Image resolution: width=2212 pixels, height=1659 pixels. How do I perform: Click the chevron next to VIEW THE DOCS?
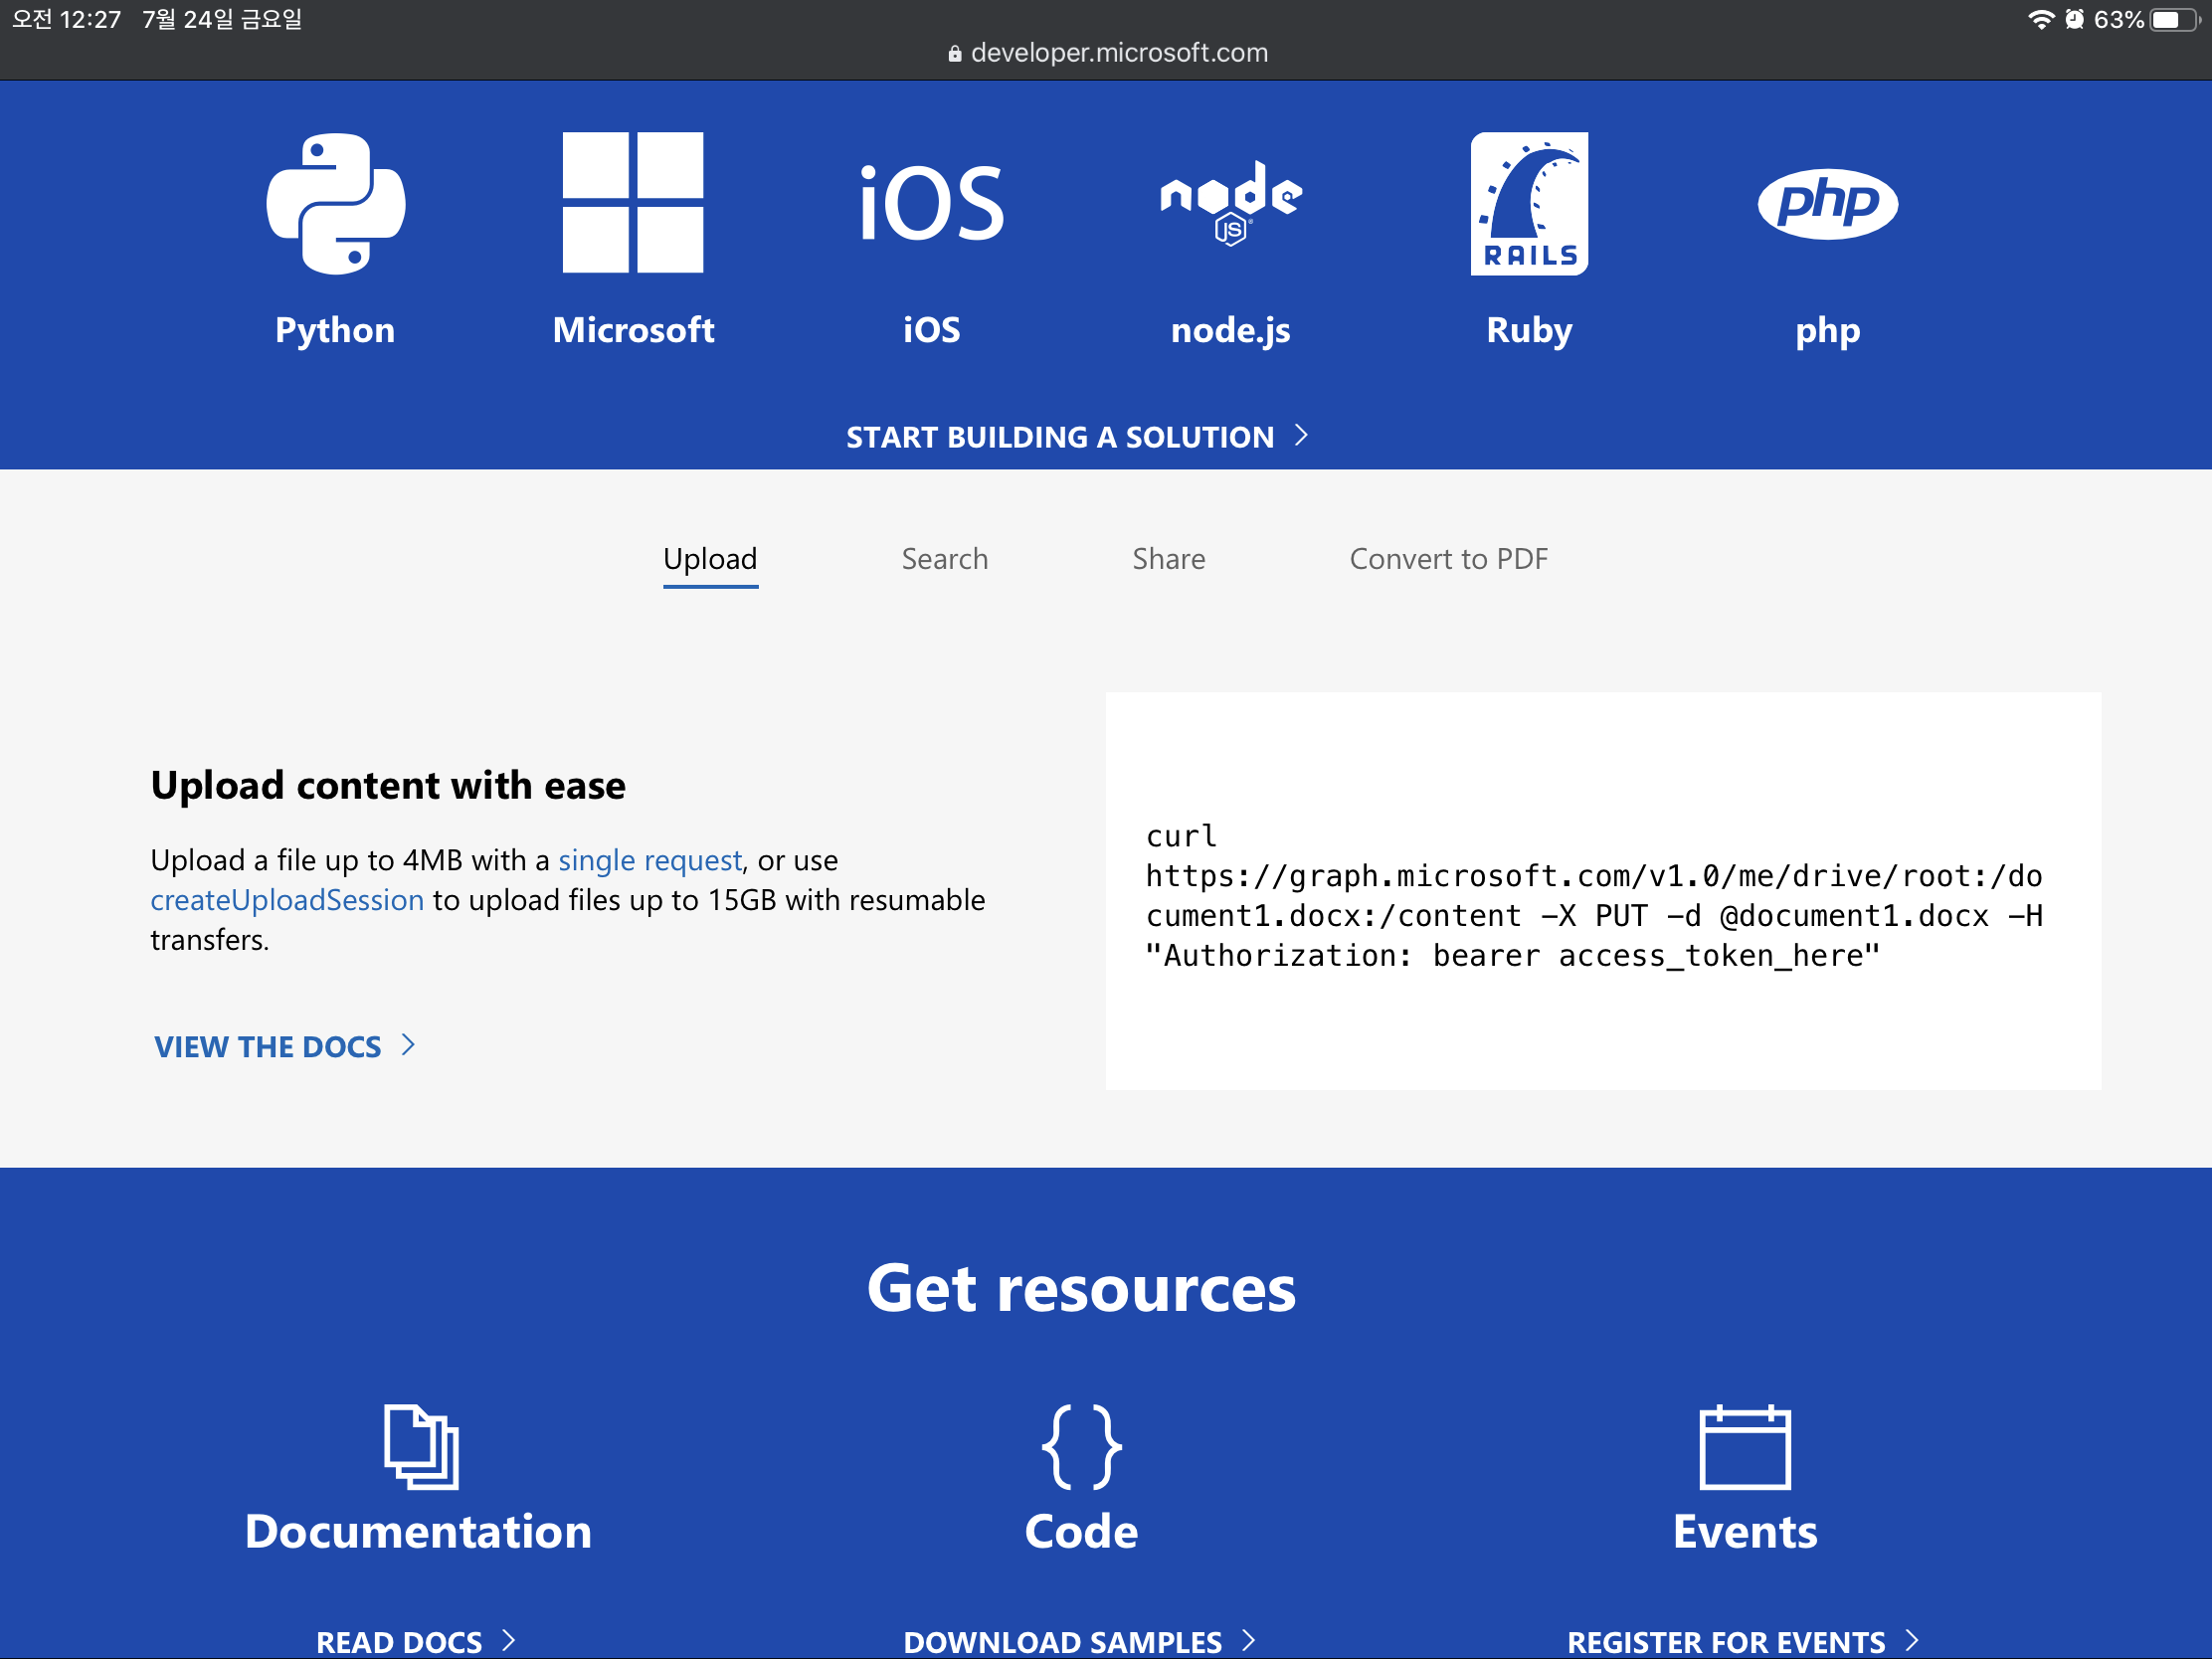pyautogui.click(x=407, y=1045)
